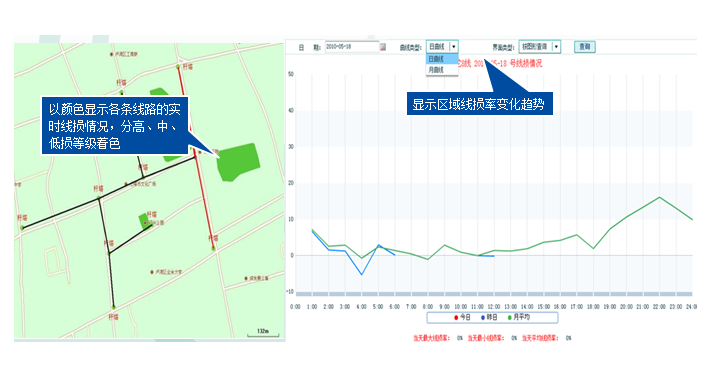Expand the 曲线类型 dropdown arrow
Viewport: 711px width, 378px height.
[x=453, y=47]
